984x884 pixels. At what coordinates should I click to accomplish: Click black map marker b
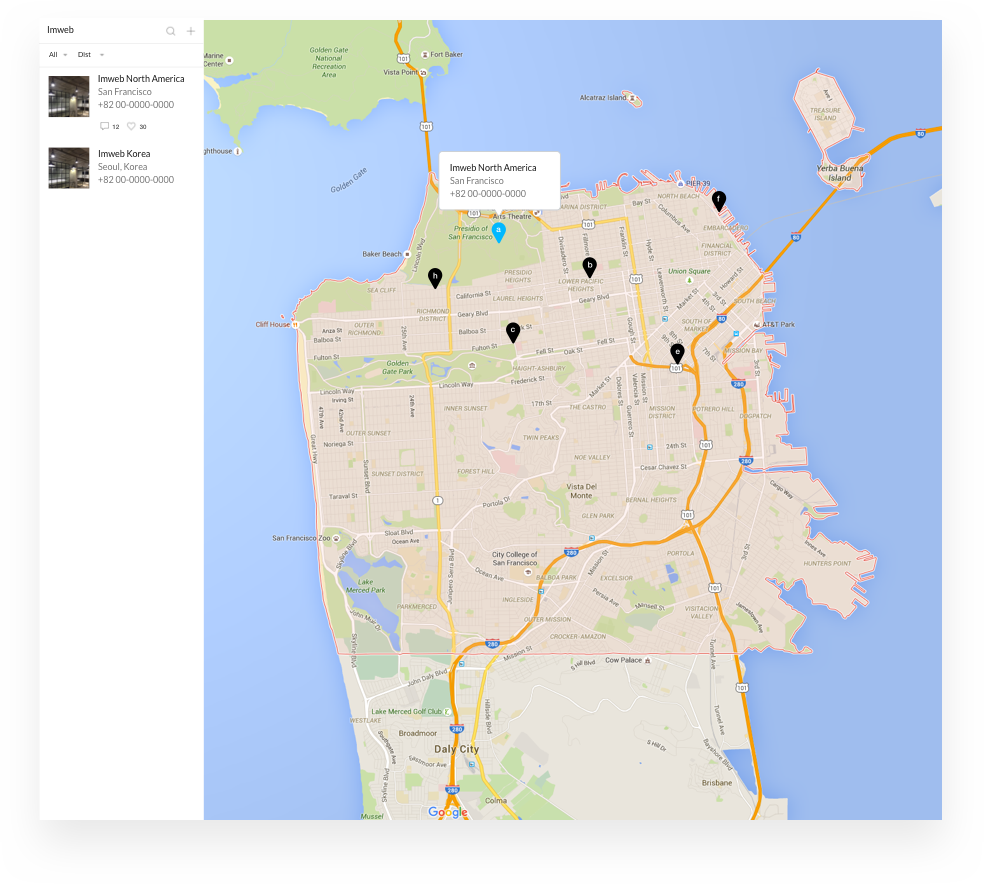tap(589, 267)
